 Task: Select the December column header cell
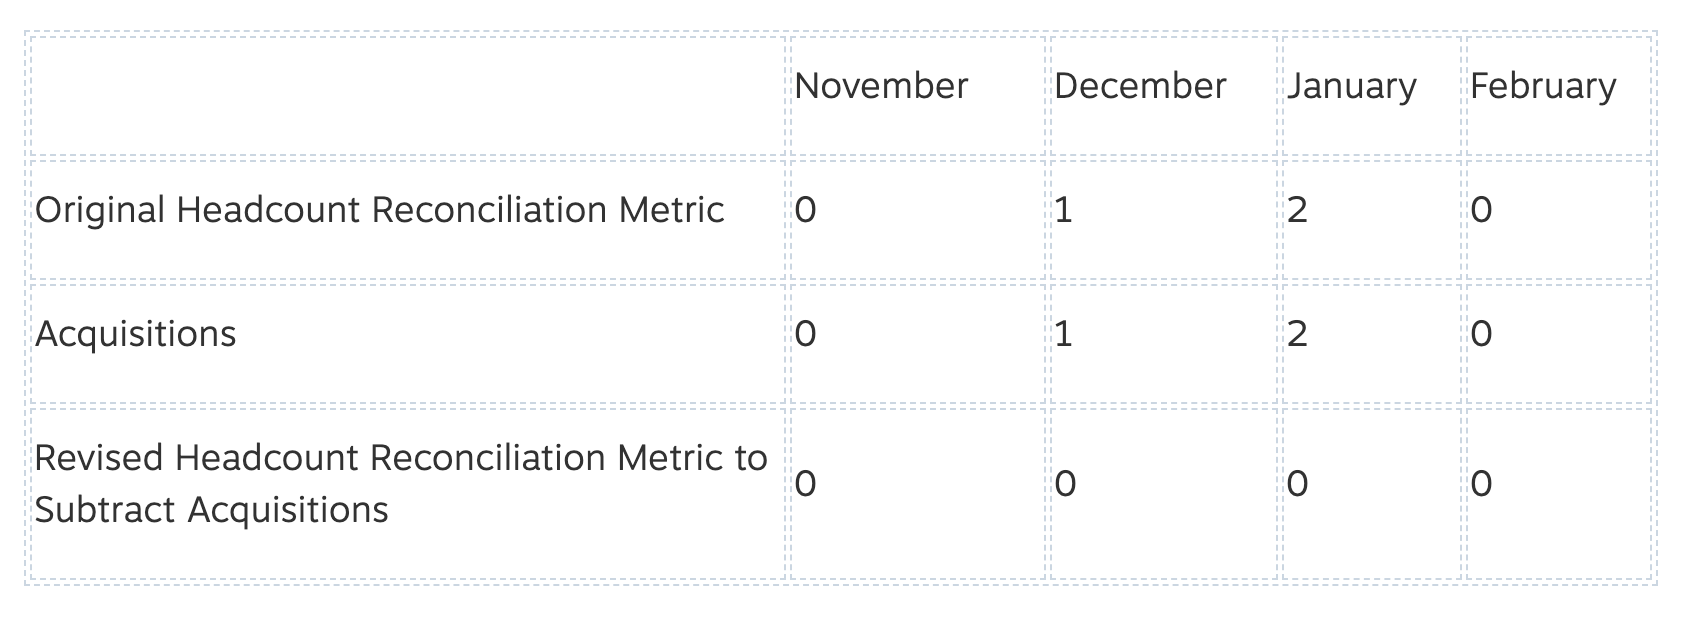[x=1164, y=97]
